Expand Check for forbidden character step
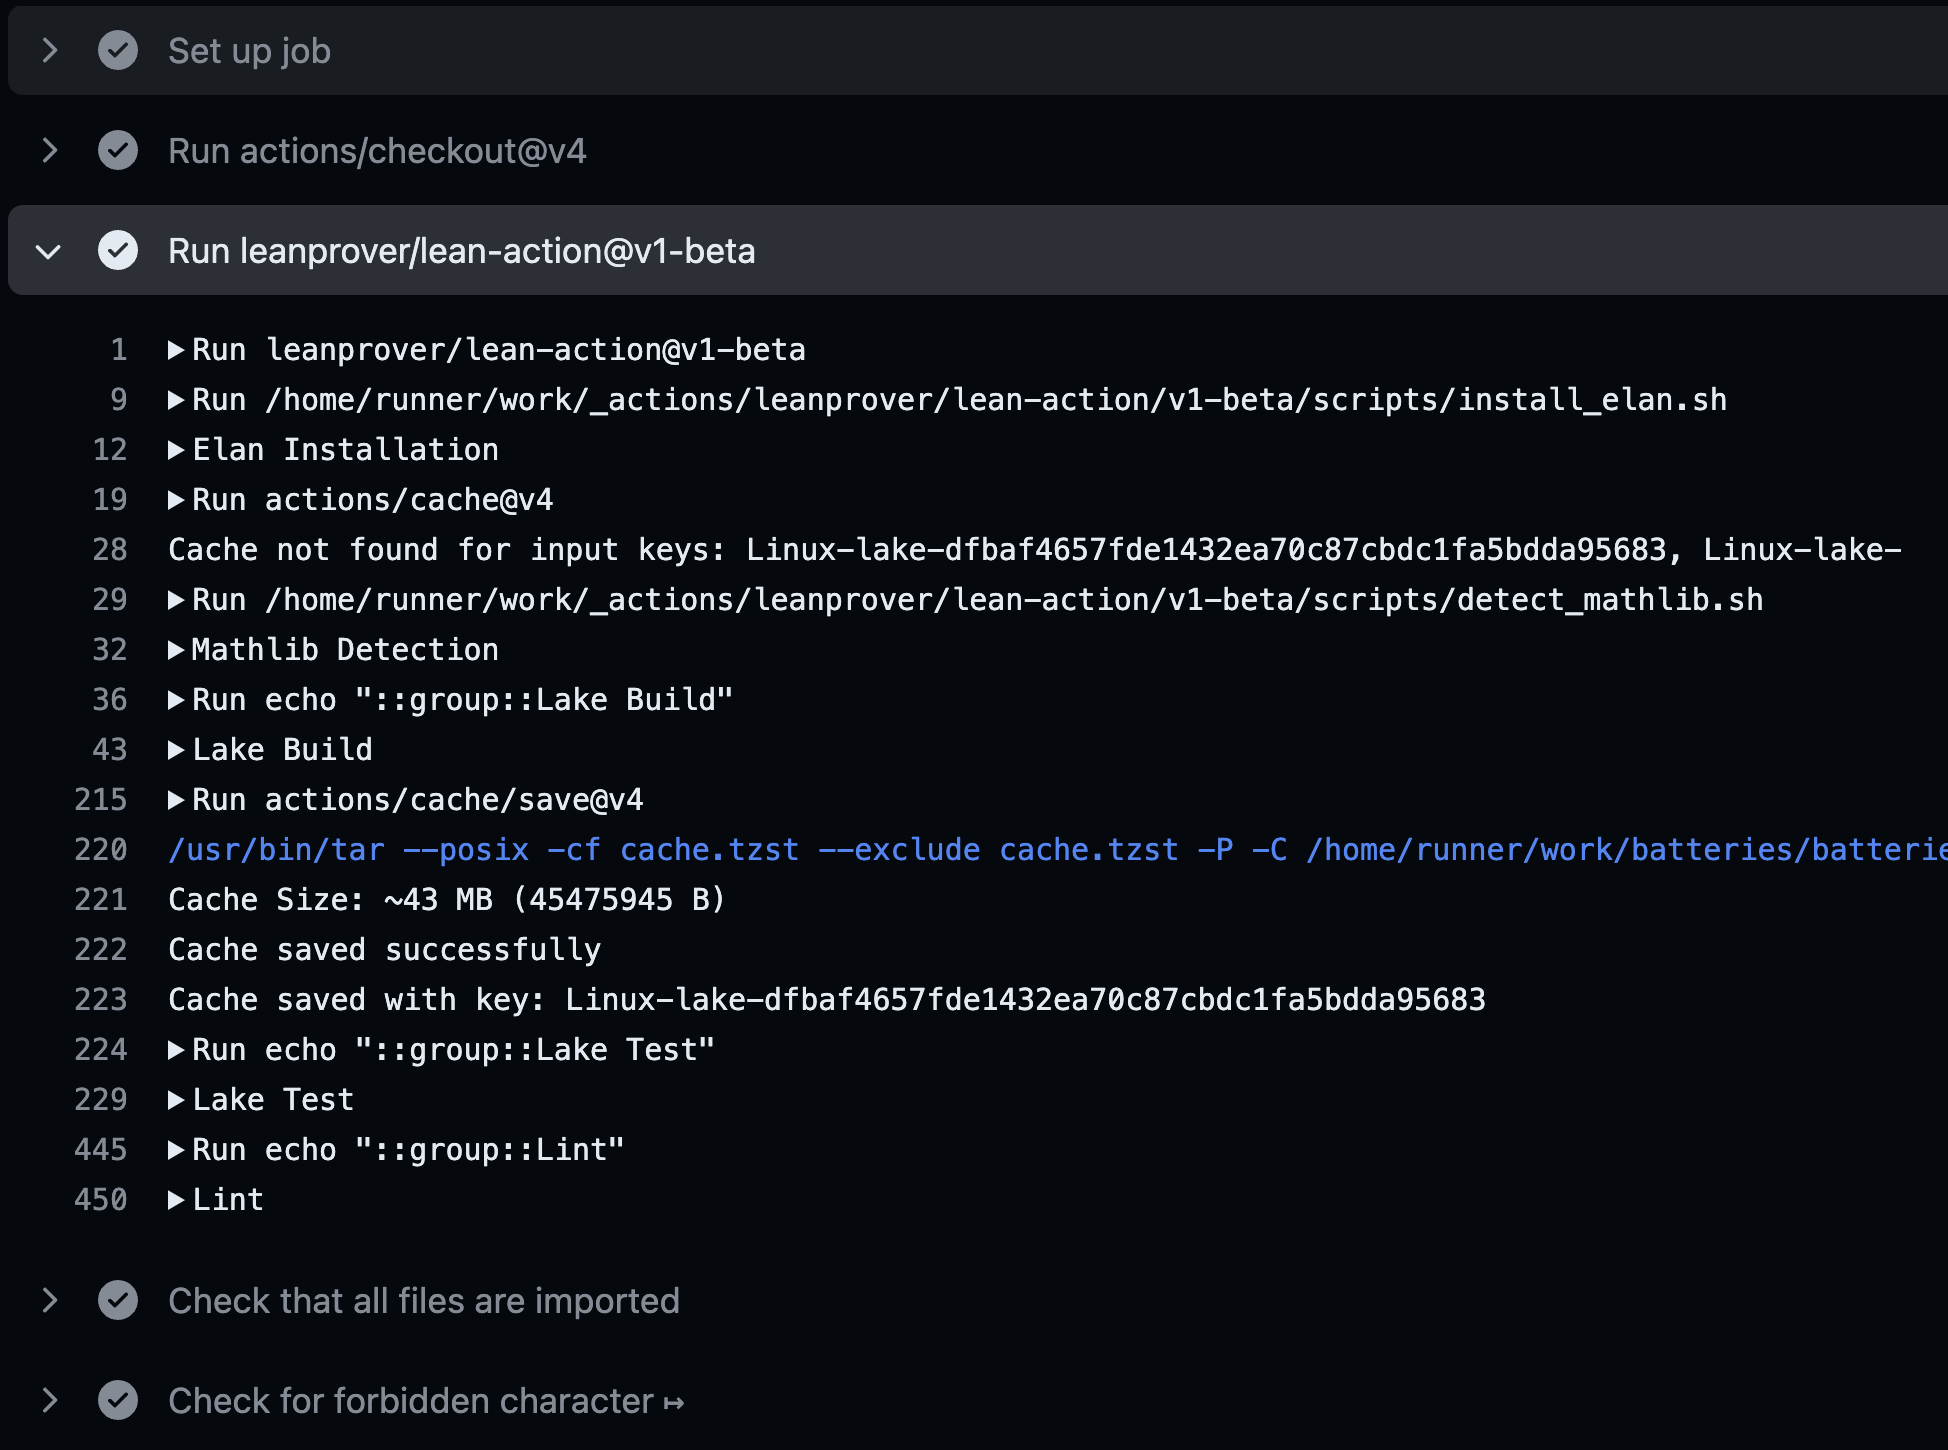 coord(49,1400)
